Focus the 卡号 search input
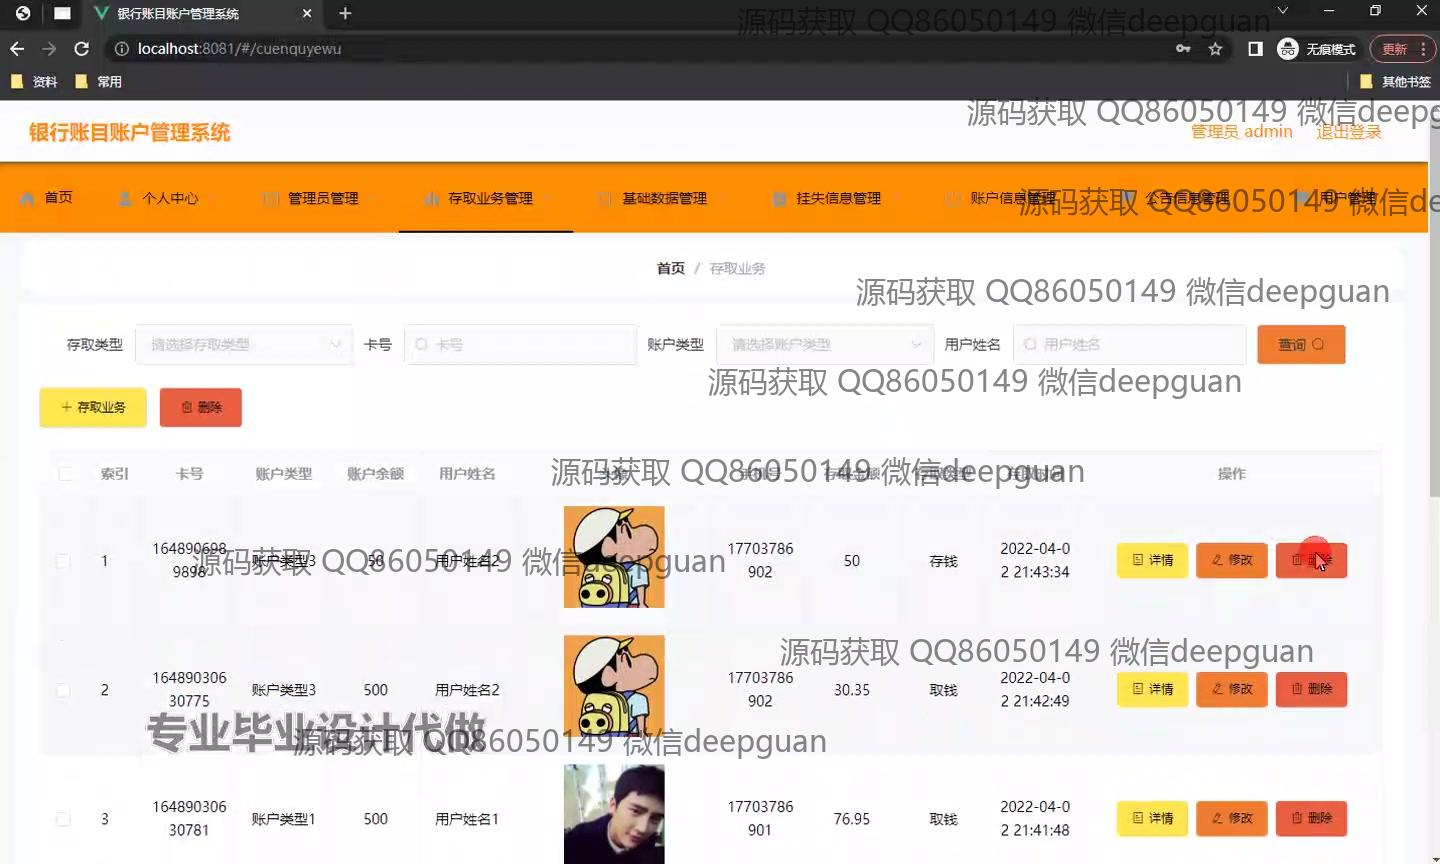Image resolution: width=1440 pixels, height=864 pixels. tap(520, 344)
